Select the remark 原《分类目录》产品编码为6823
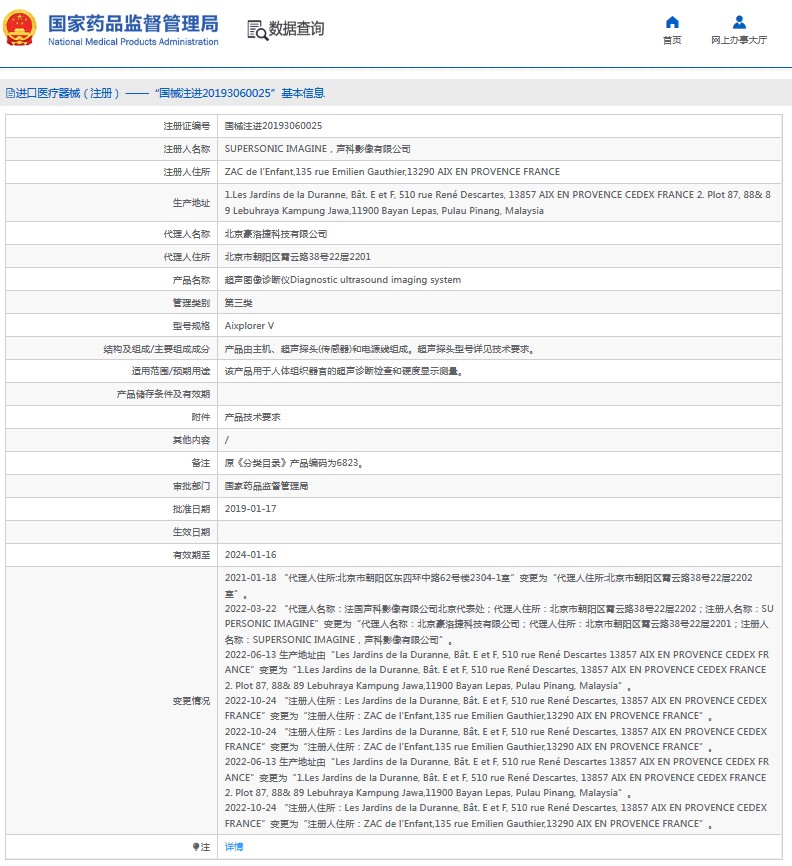 (294, 463)
